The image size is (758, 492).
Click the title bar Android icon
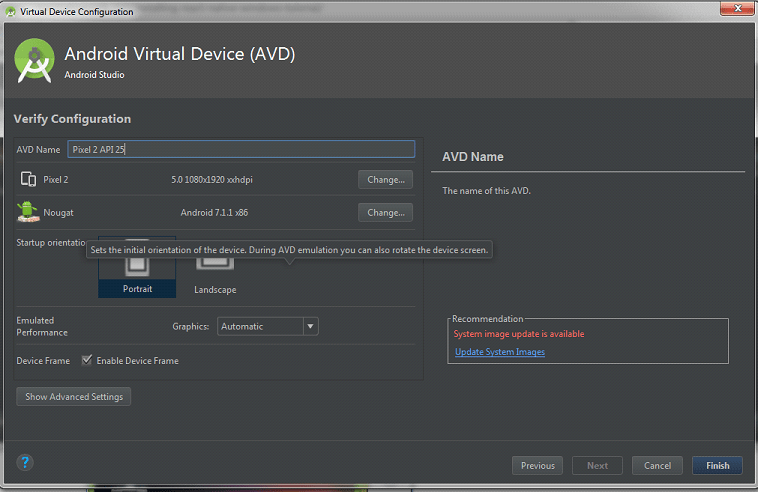[10, 11]
